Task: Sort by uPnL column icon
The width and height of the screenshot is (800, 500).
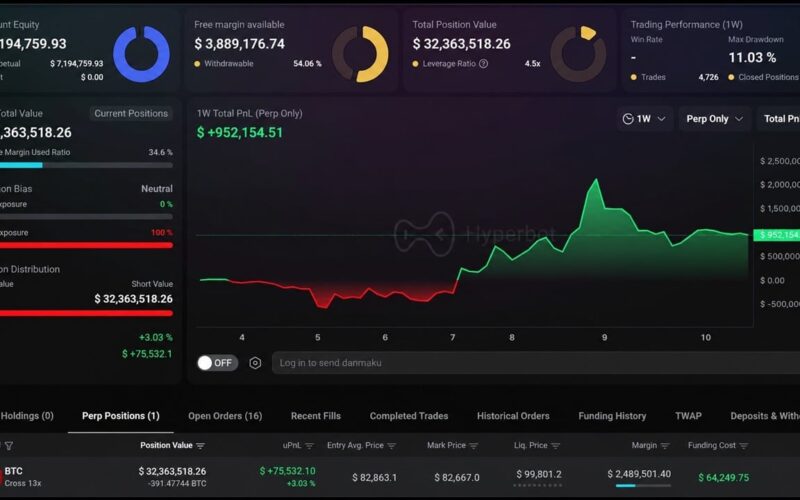Action: tap(309, 446)
